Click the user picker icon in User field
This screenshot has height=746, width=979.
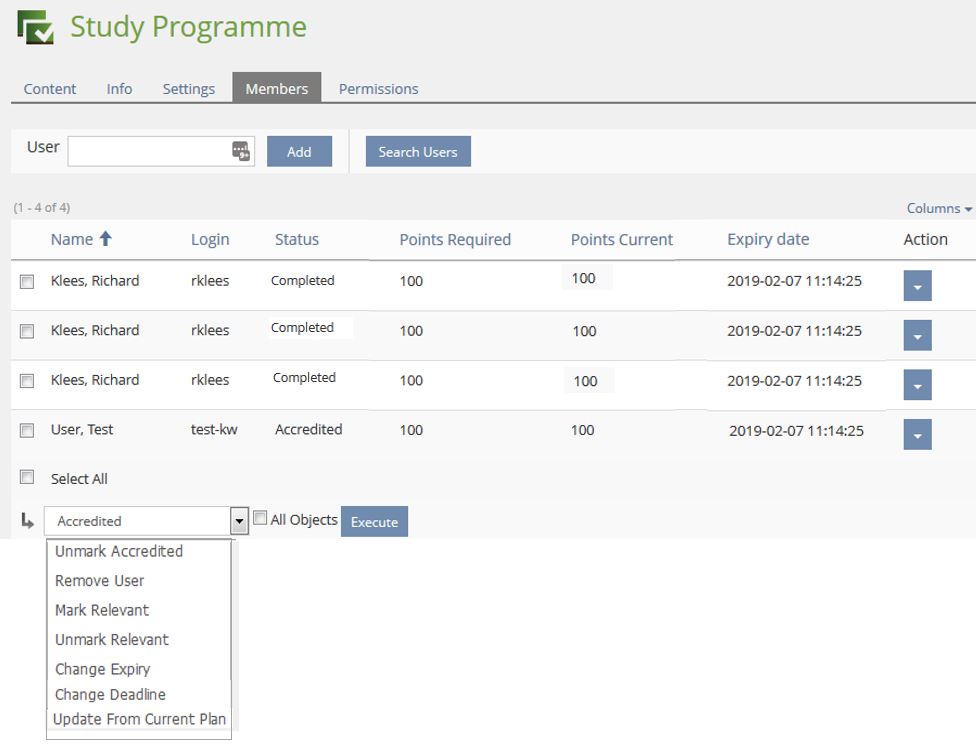coord(241,151)
